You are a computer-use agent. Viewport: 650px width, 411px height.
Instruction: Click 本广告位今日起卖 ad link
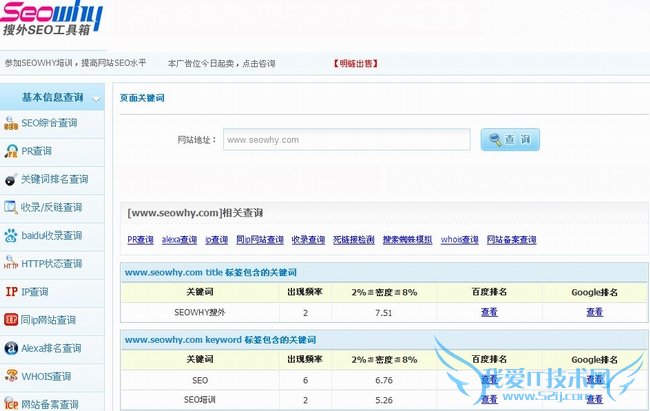click(x=221, y=63)
